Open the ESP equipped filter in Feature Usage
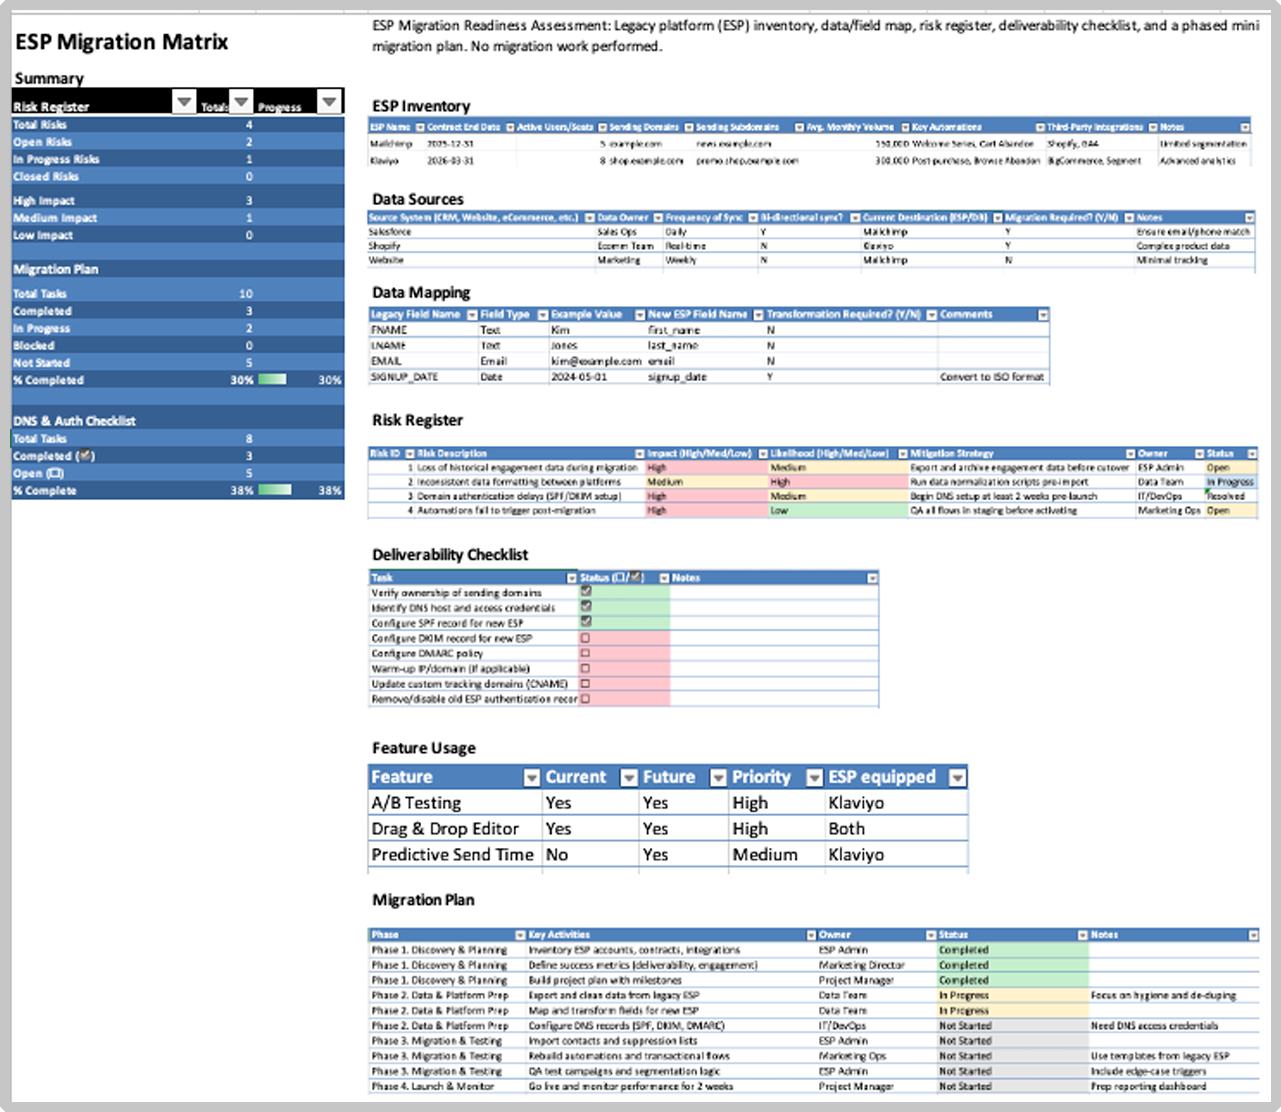The width and height of the screenshot is (1281, 1112). click(955, 777)
